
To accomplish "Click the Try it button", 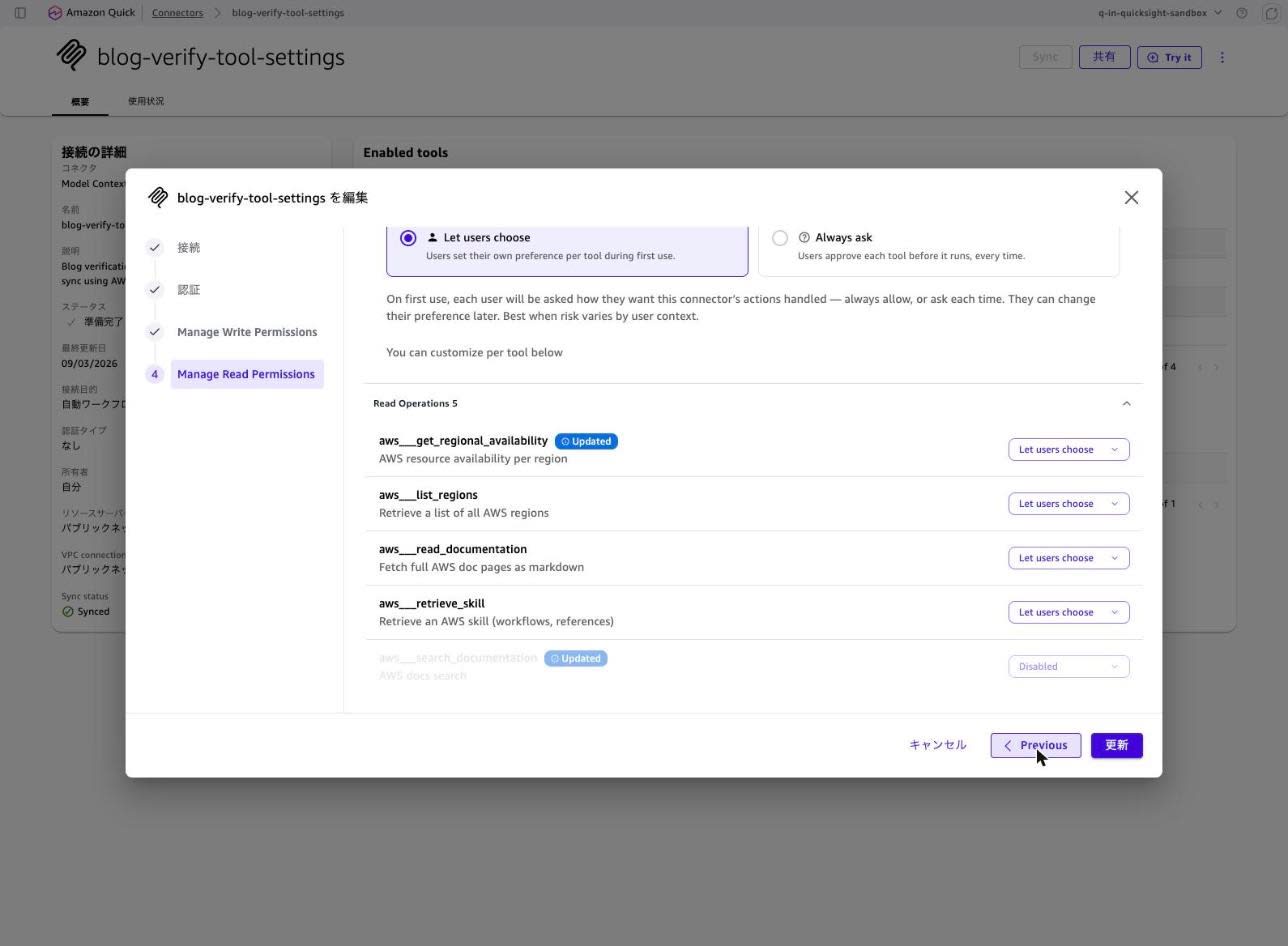I will click(1169, 57).
